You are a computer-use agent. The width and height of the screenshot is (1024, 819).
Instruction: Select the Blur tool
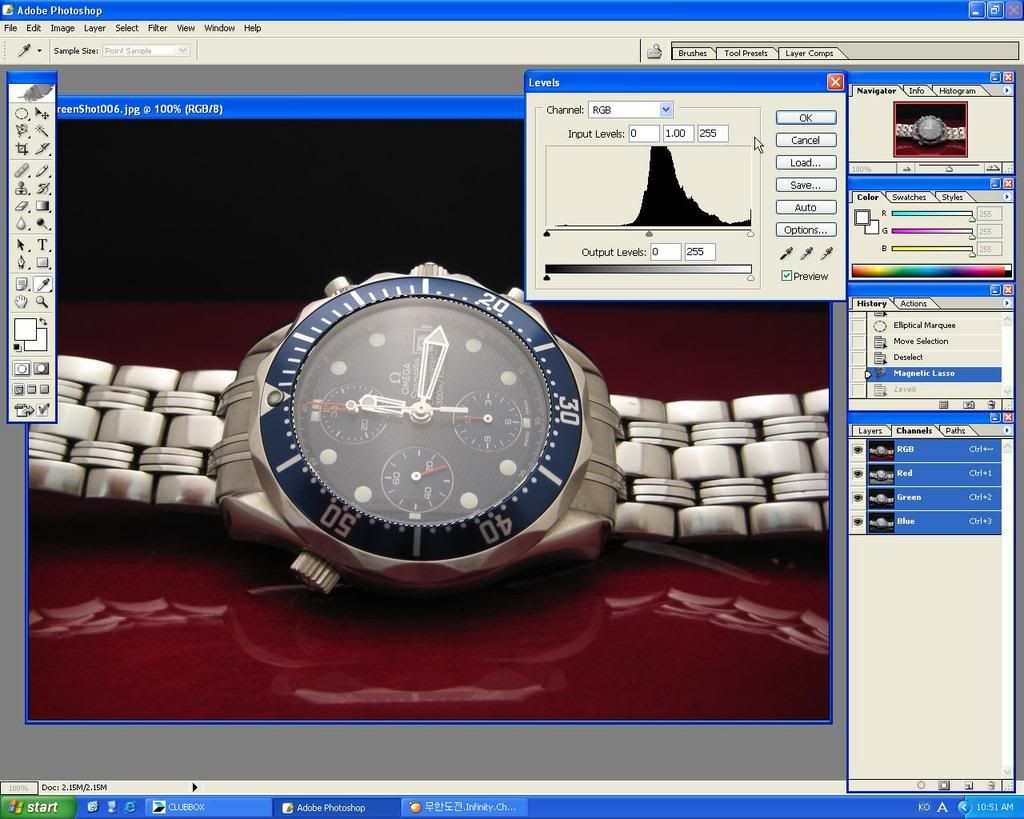22,224
